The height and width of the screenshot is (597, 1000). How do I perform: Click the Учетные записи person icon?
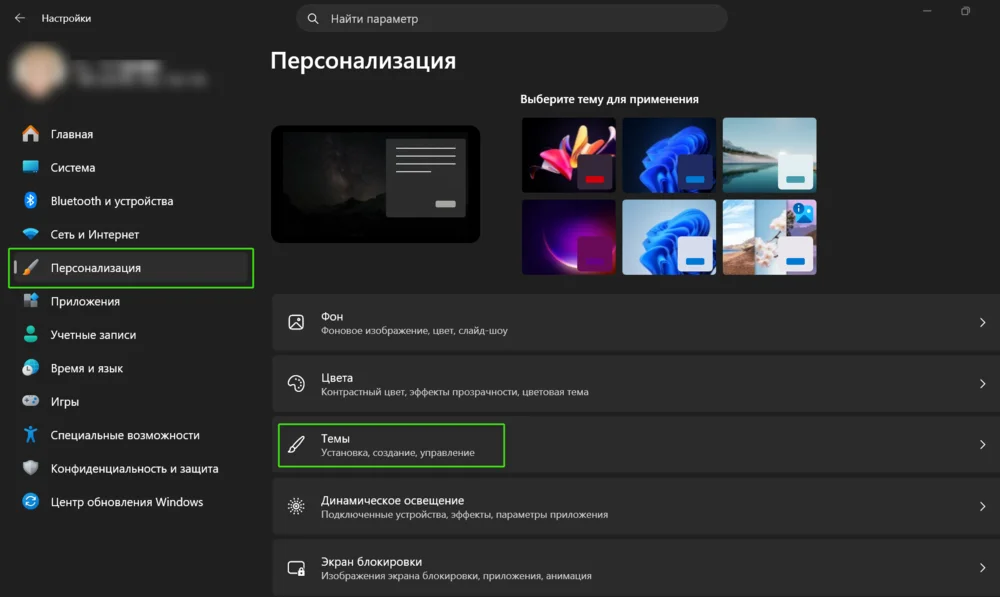tap(30, 334)
